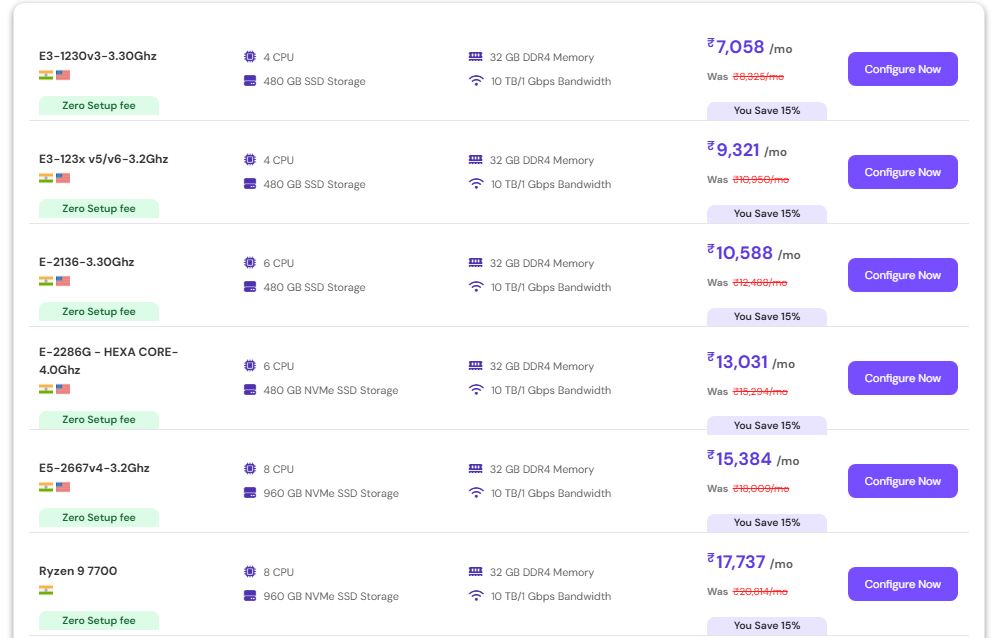The height and width of the screenshot is (638, 994).
Task: Configure the E3-1230v3-3.30Ghz server
Action: click(x=902, y=69)
